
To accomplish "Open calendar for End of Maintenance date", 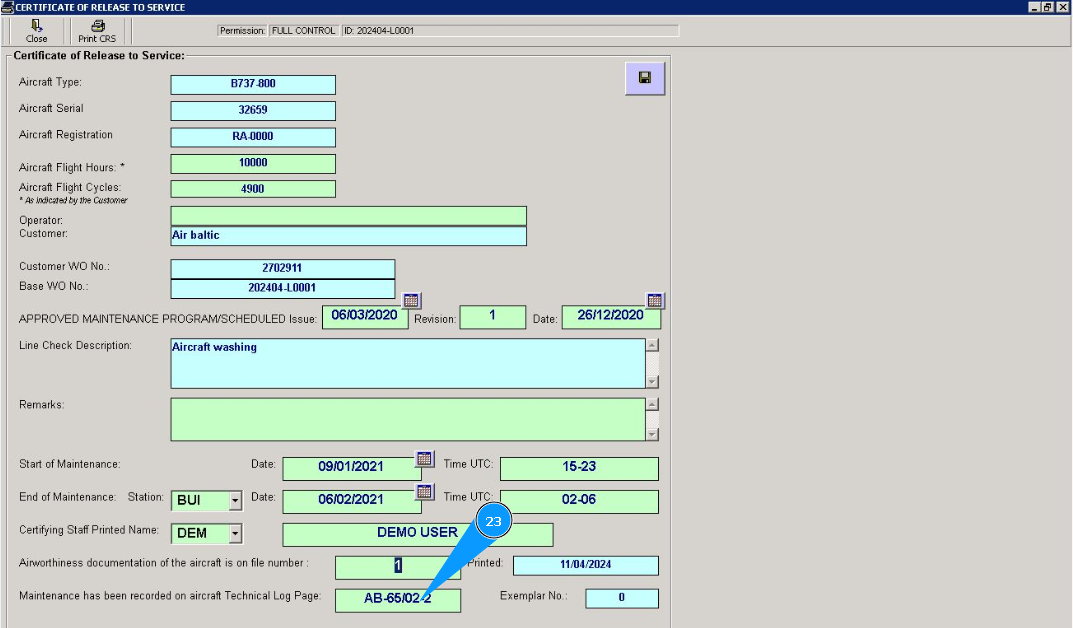I will tap(425, 491).
